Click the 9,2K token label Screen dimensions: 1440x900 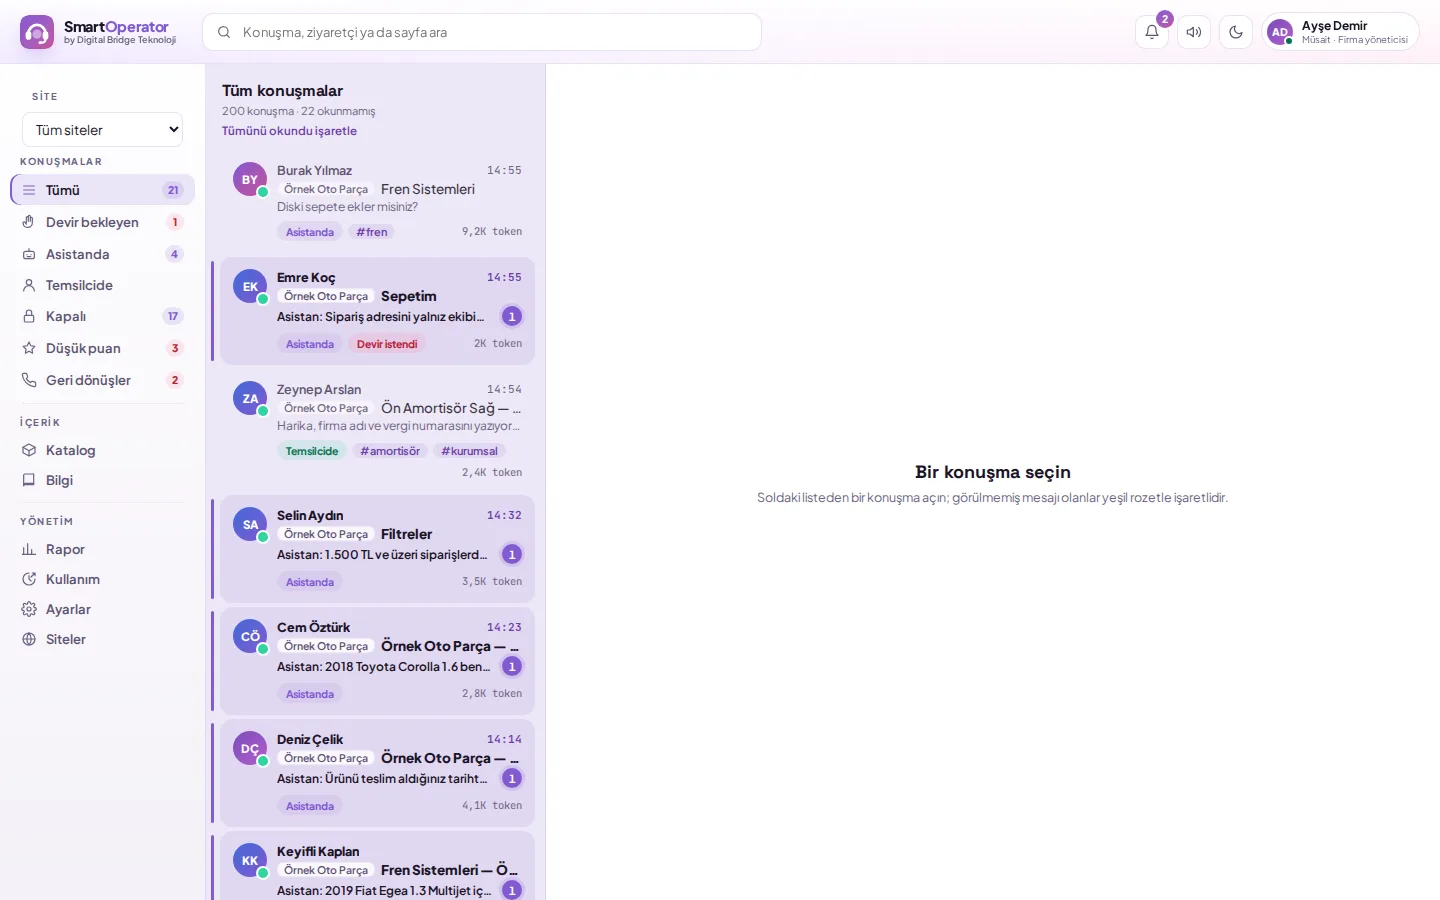point(492,232)
